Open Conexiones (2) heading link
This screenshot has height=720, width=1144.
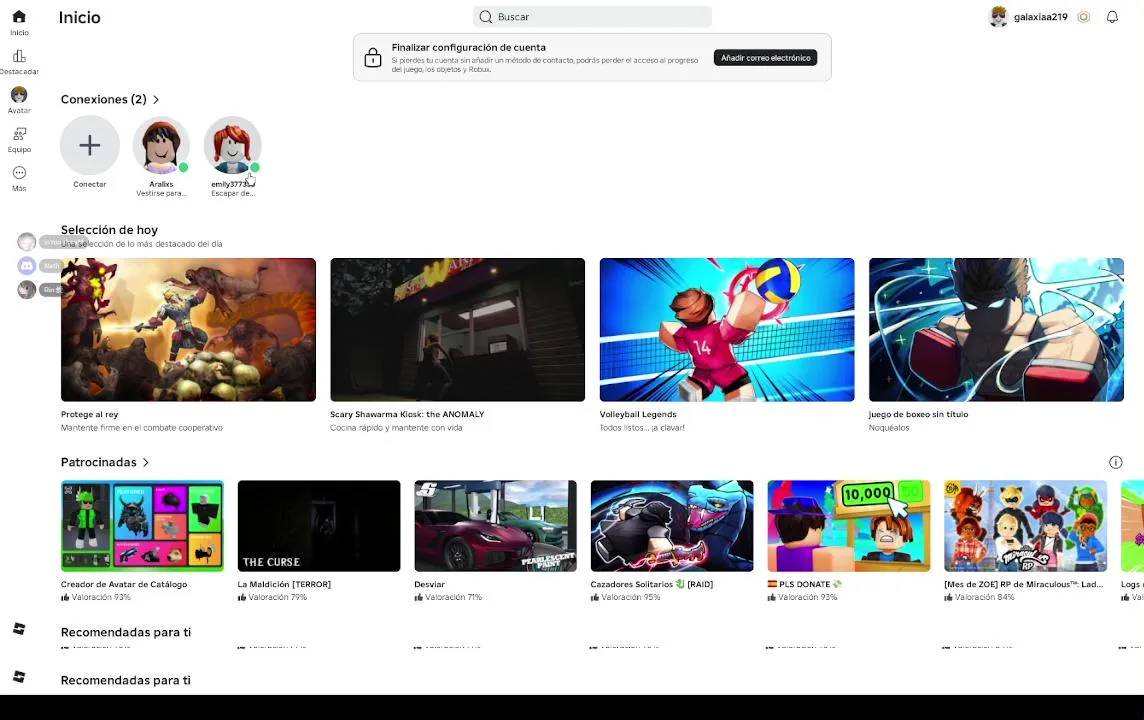click(104, 99)
